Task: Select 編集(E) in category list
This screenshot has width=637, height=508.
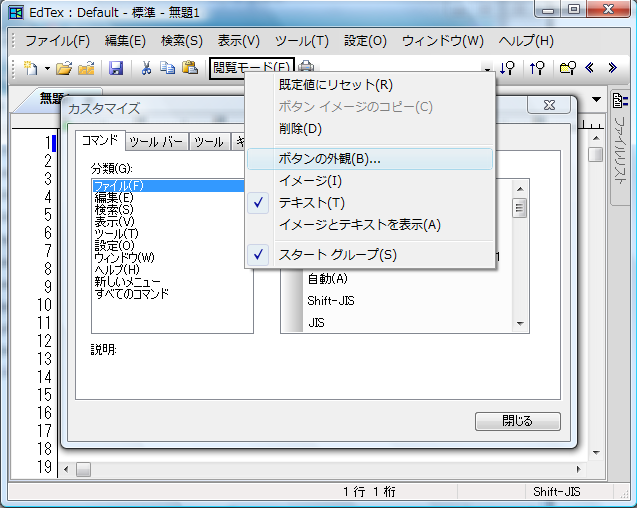Action: tap(114, 198)
